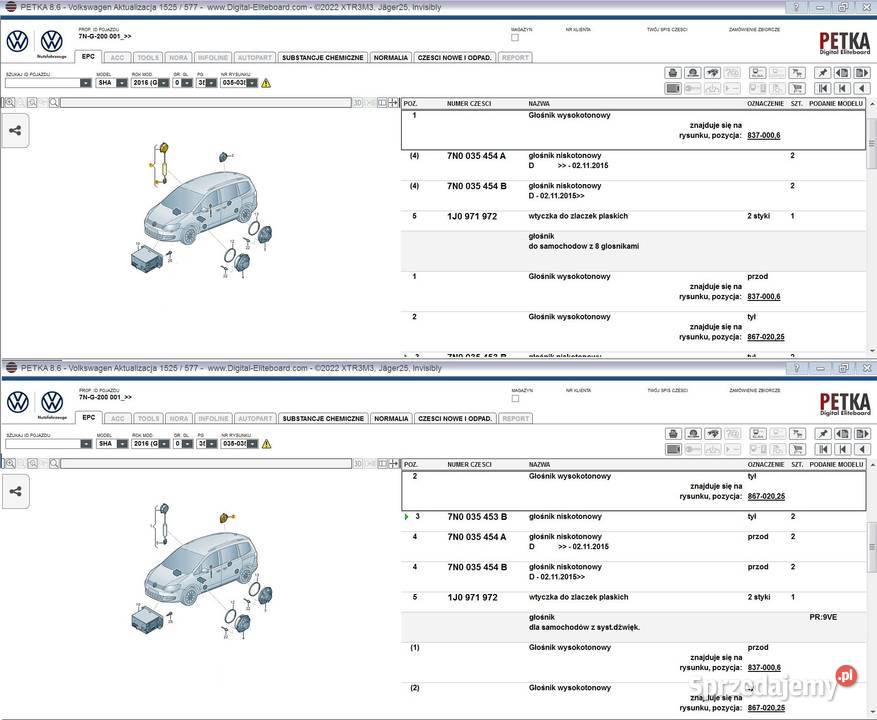Switch to the Substancje Chemiczne tab in the upper window
The image size is (877, 720).
tap(323, 57)
